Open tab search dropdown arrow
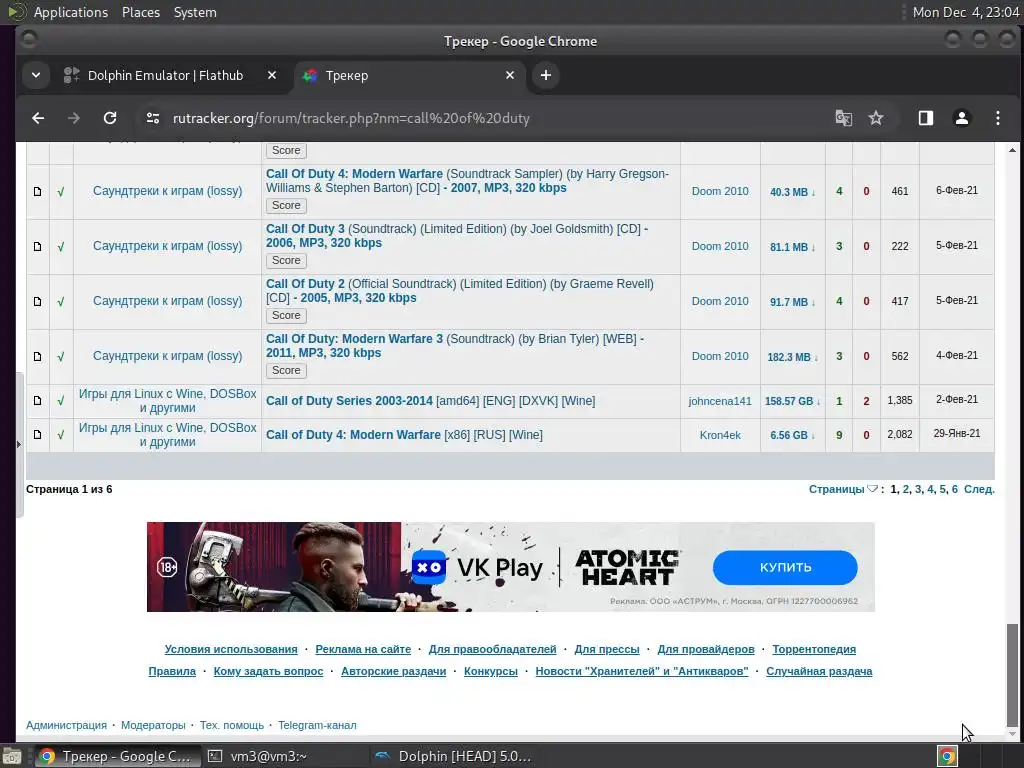The width and height of the screenshot is (1024, 768). pos(36,75)
